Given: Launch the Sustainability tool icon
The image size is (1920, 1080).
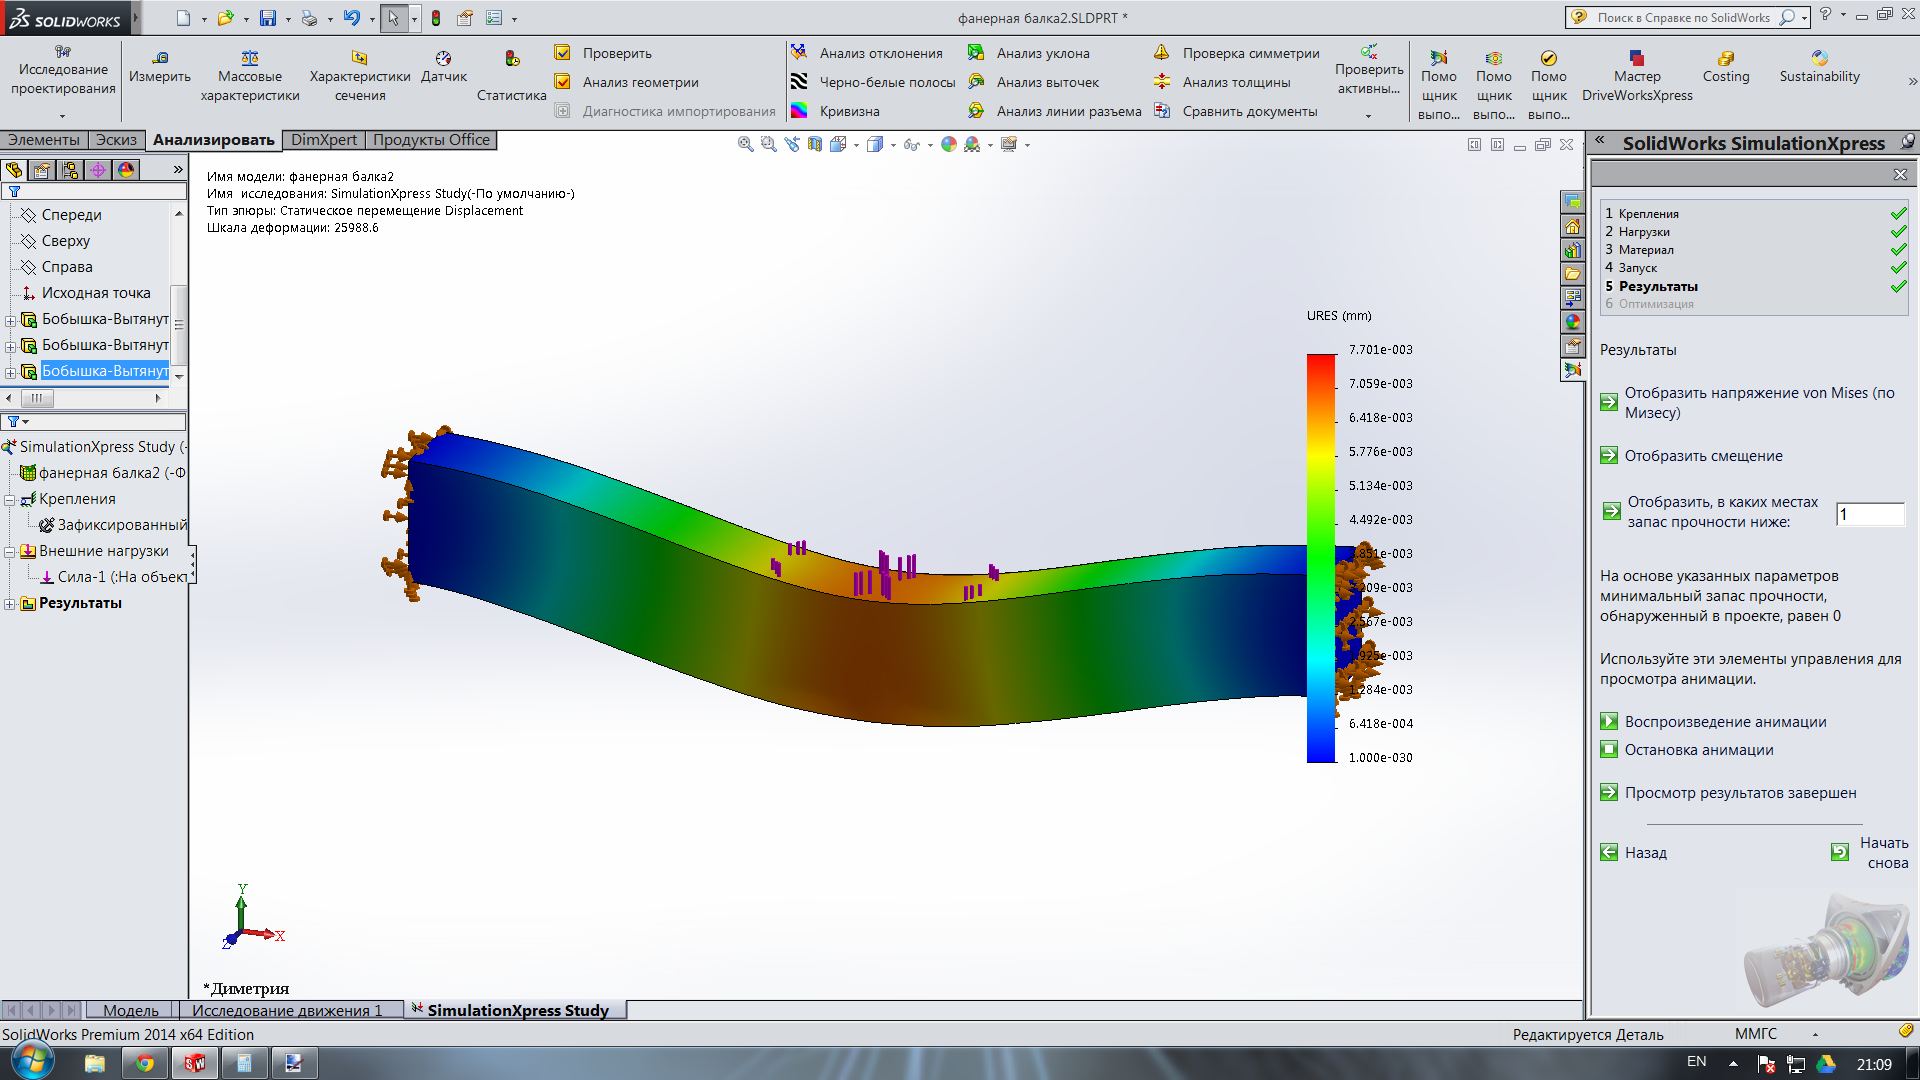Looking at the screenshot, I should (1819, 58).
